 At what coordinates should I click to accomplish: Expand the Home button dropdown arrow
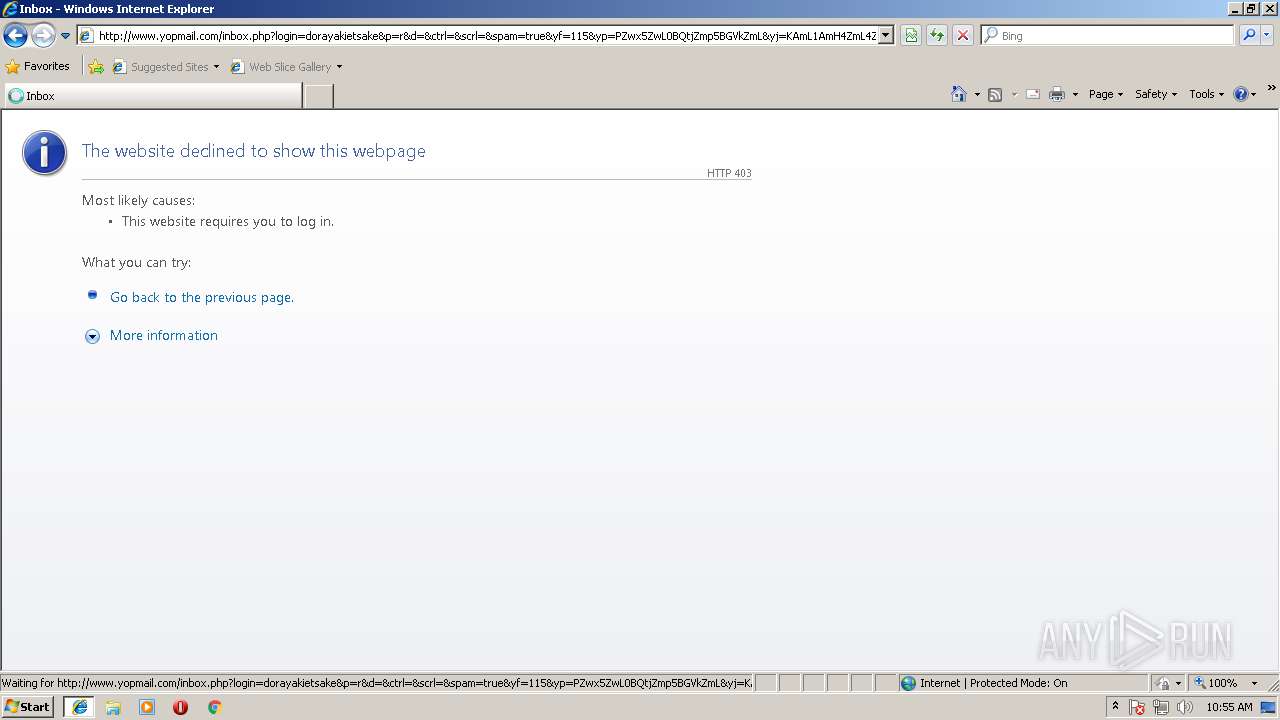[977, 94]
